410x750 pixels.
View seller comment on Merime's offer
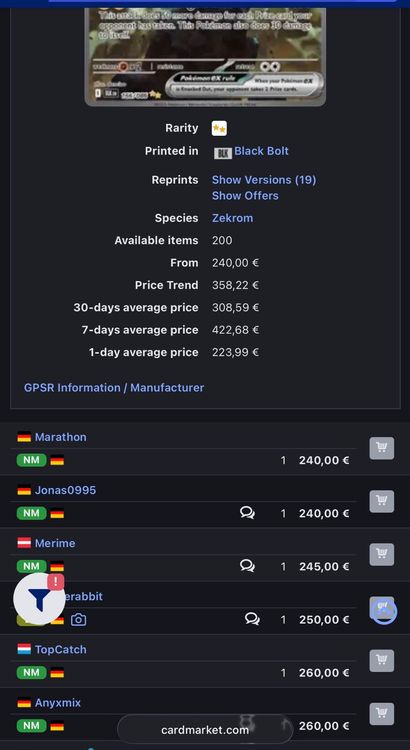(247, 566)
